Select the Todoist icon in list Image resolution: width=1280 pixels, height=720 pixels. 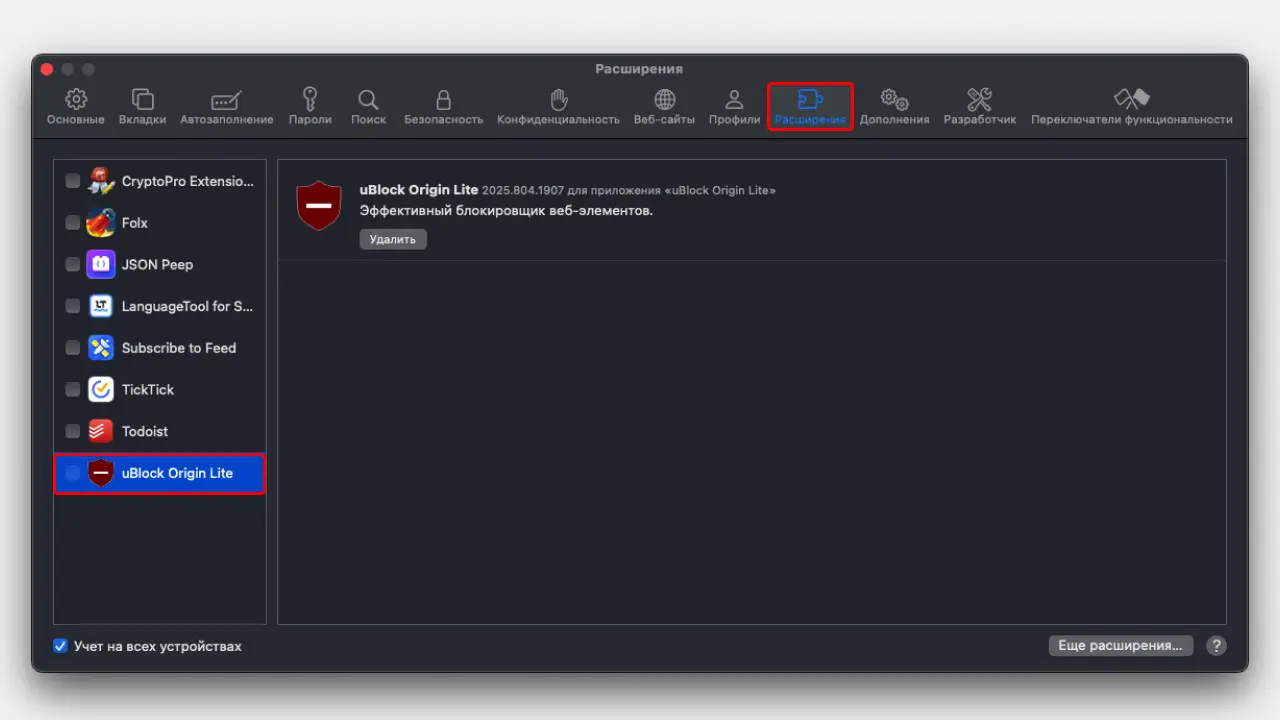(x=101, y=431)
